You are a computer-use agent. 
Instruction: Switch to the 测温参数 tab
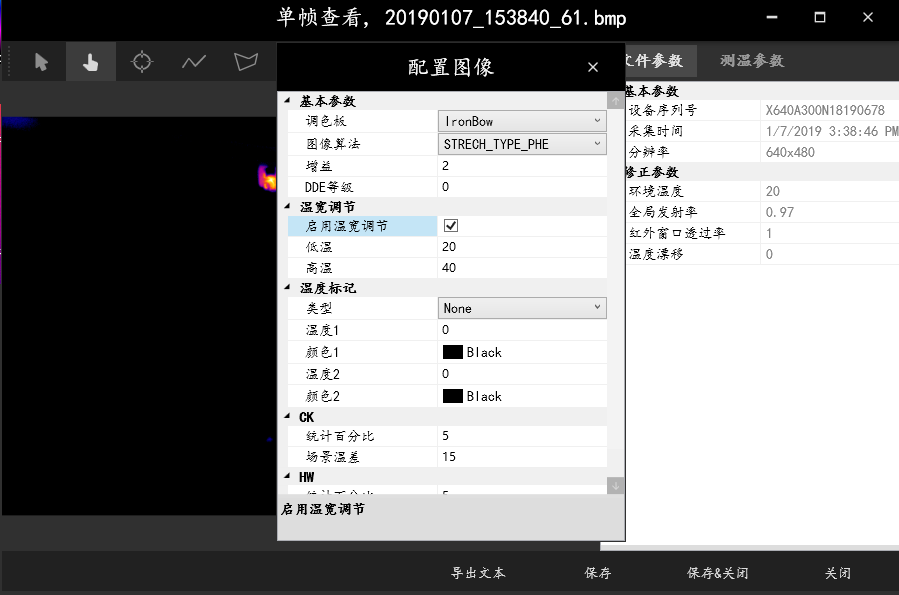click(752, 61)
